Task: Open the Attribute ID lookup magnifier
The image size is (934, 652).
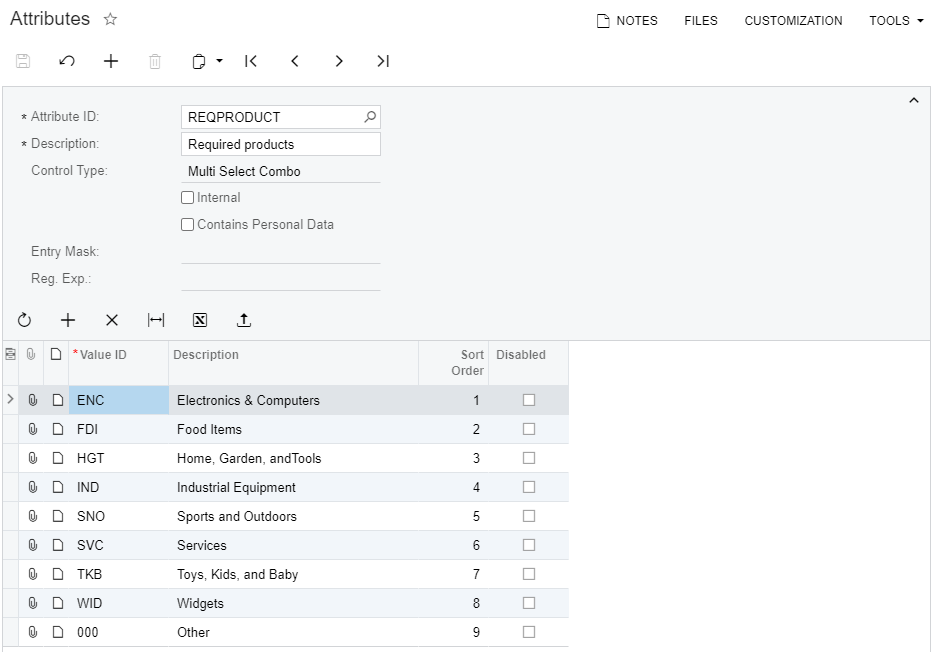Action: click(x=368, y=117)
